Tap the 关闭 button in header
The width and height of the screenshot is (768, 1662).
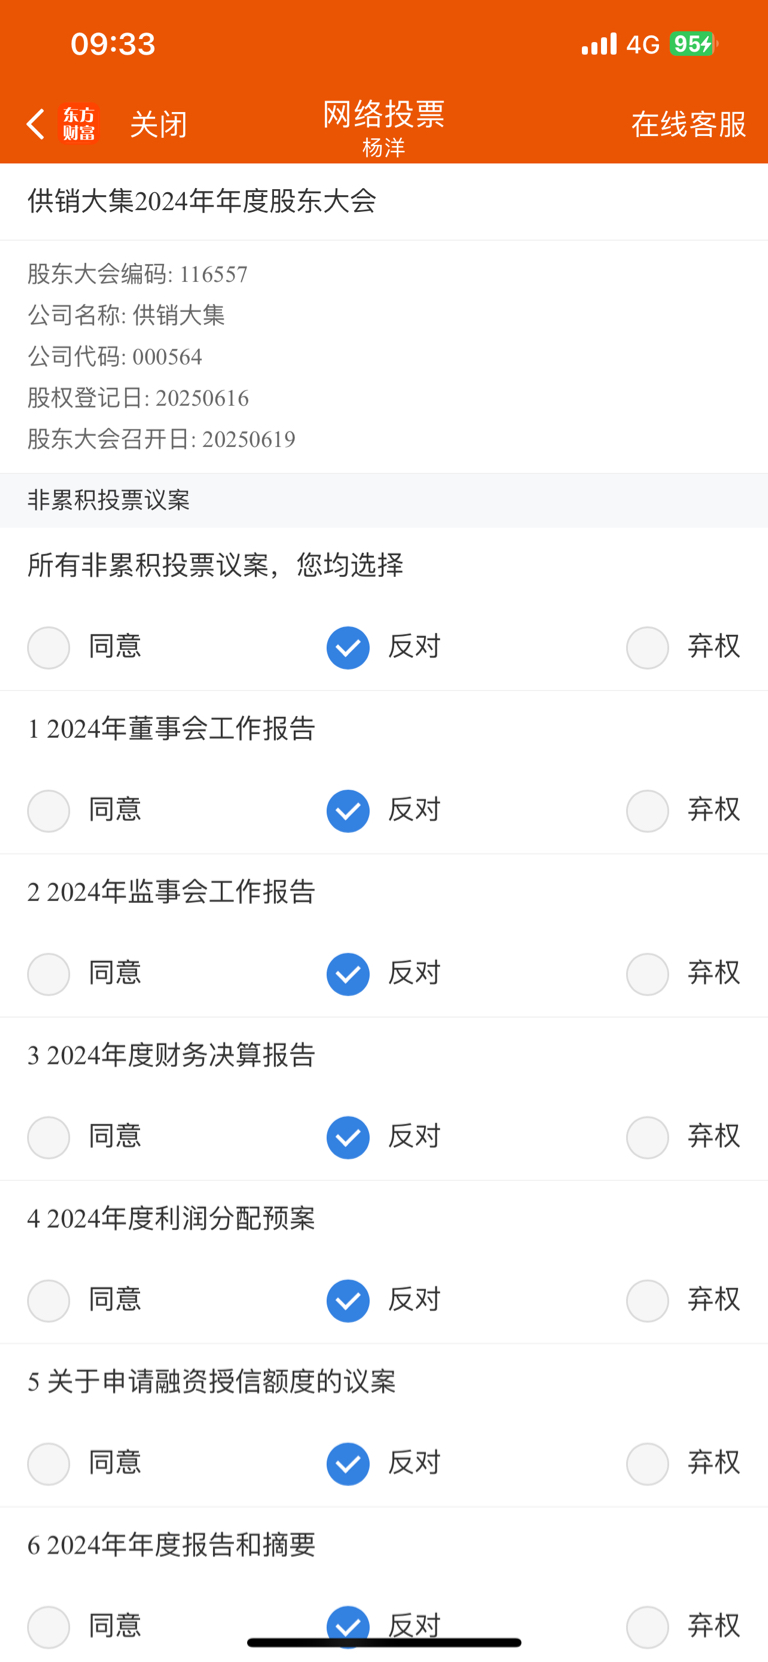coord(158,124)
